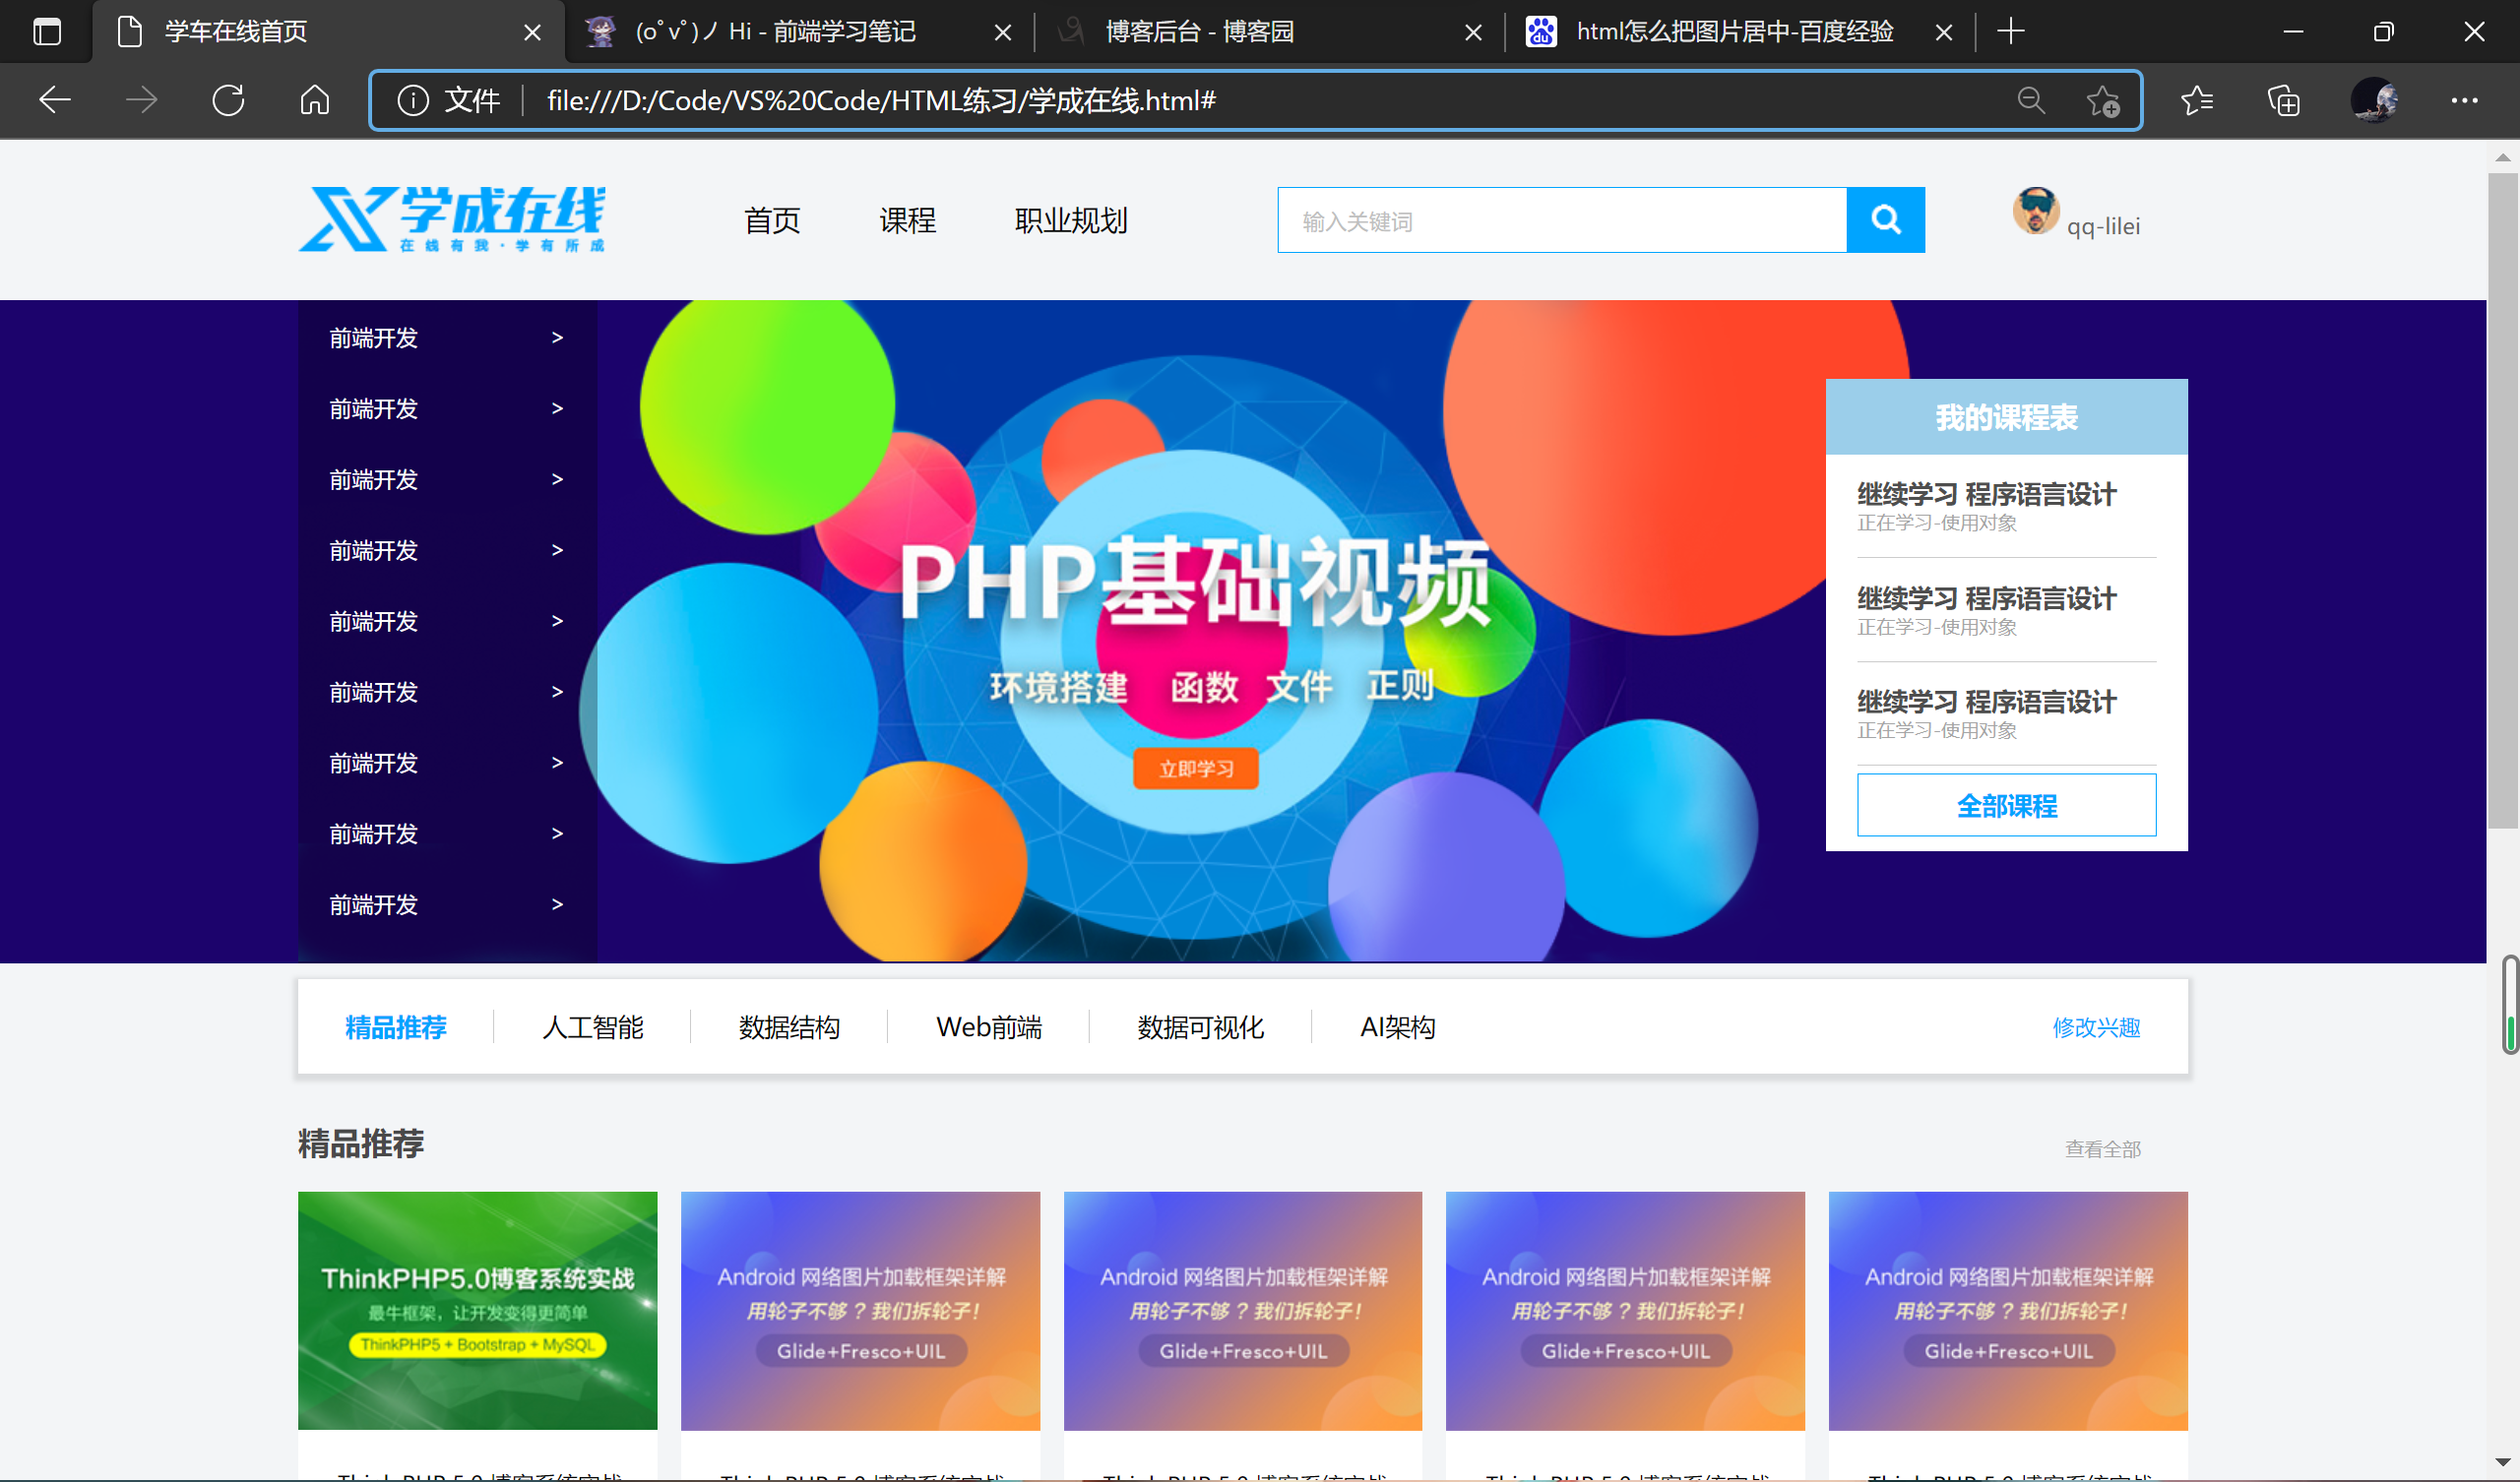
Task: Open the browser settings ellipsis menu
Action: (2464, 100)
